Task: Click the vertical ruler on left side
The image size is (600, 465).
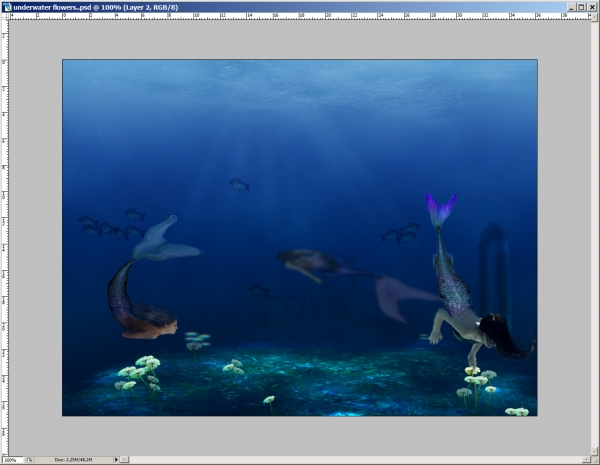Action: point(5,237)
